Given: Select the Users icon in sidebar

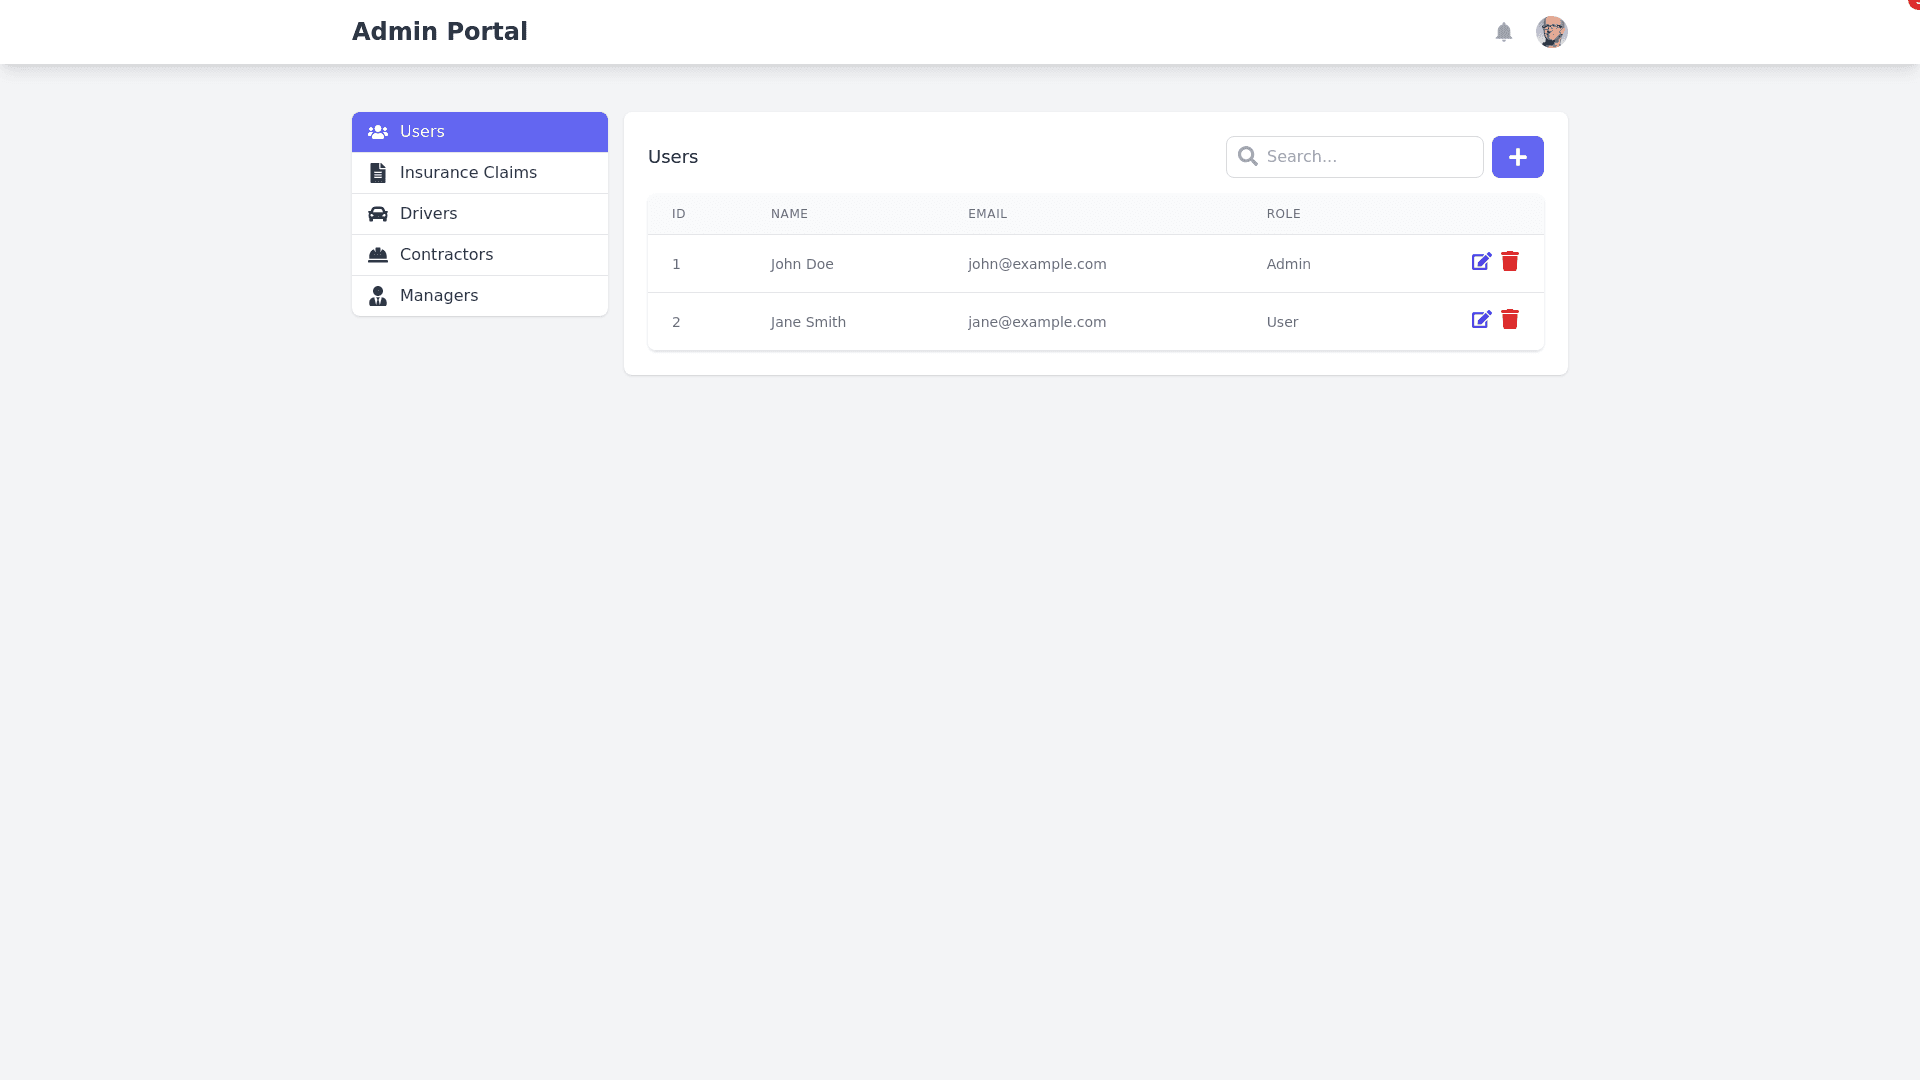Looking at the screenshot, I should click(378, 131).
